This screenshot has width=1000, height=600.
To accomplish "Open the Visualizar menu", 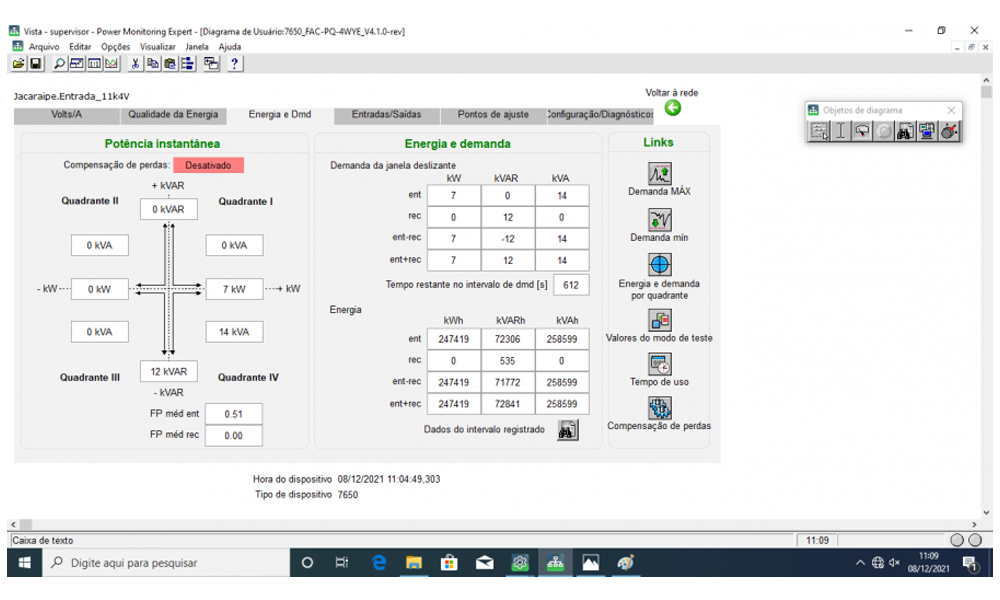I will tap(158, 46).
